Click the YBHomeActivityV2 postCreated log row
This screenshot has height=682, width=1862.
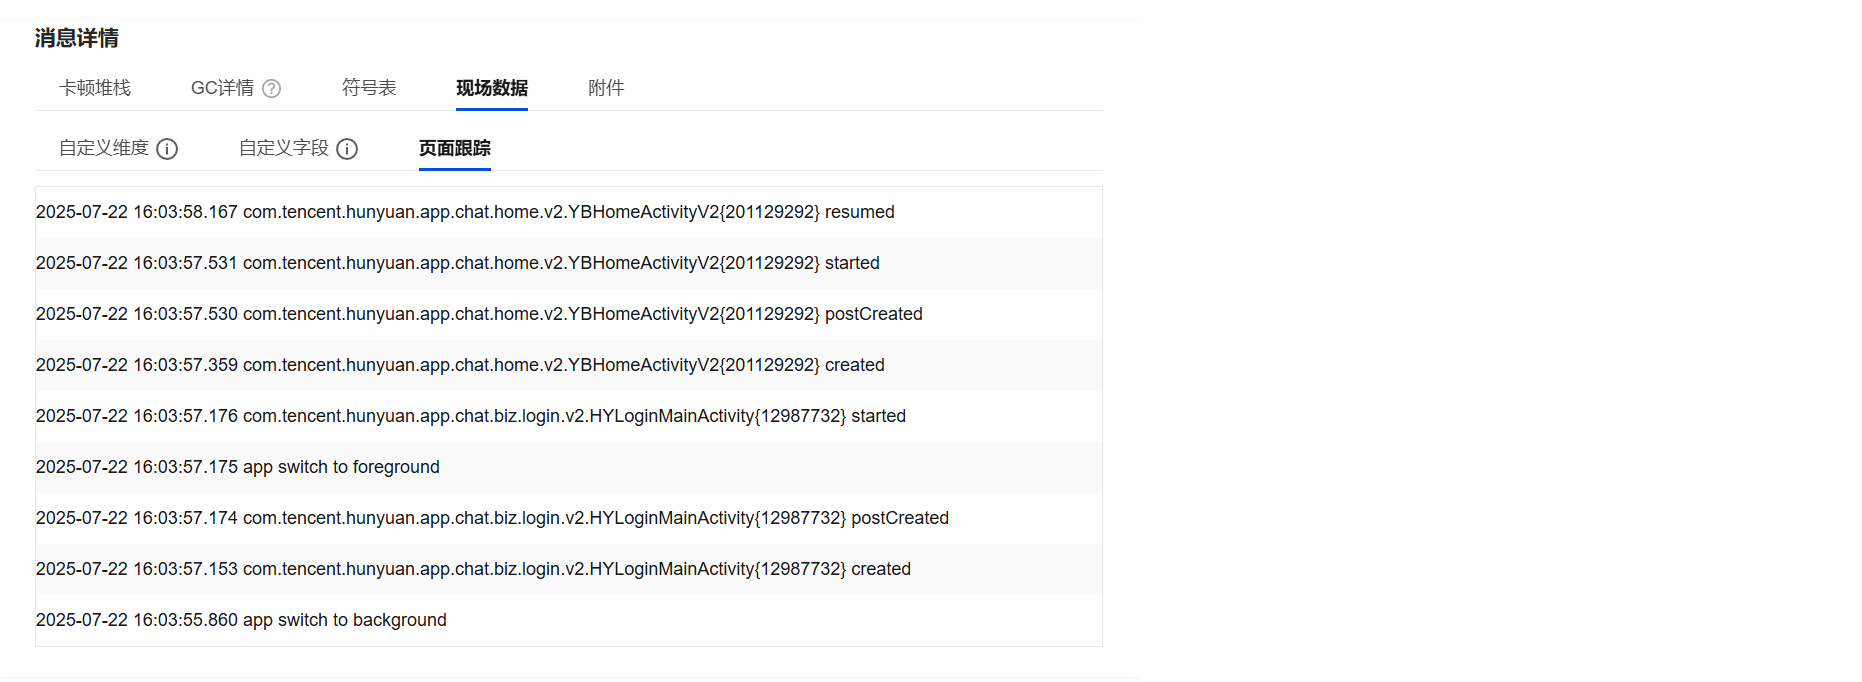click(x=479, y=314)
